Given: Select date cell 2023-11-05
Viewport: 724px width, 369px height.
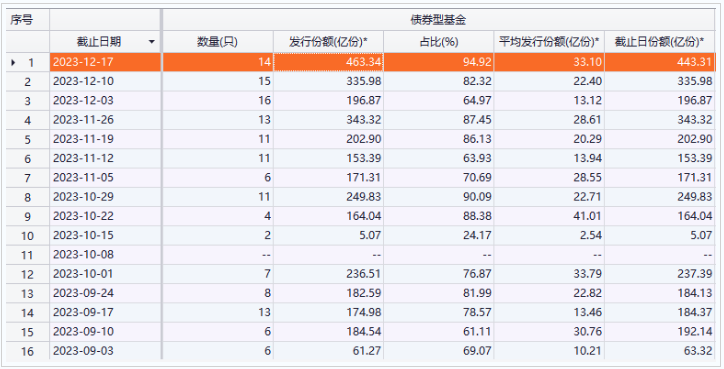Looking at the screenshot, I should click(105, 178).
